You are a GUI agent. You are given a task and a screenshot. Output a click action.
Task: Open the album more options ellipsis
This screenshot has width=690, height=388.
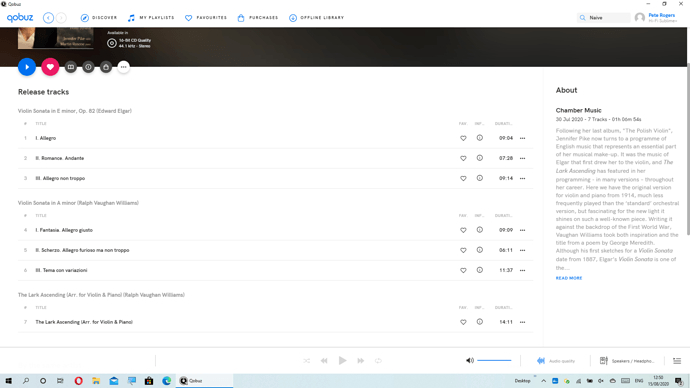pos(124,67)
